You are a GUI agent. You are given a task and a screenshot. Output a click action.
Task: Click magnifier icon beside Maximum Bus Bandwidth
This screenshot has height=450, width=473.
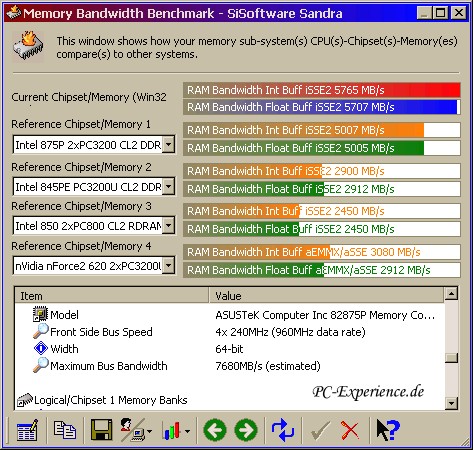(41, 365)
